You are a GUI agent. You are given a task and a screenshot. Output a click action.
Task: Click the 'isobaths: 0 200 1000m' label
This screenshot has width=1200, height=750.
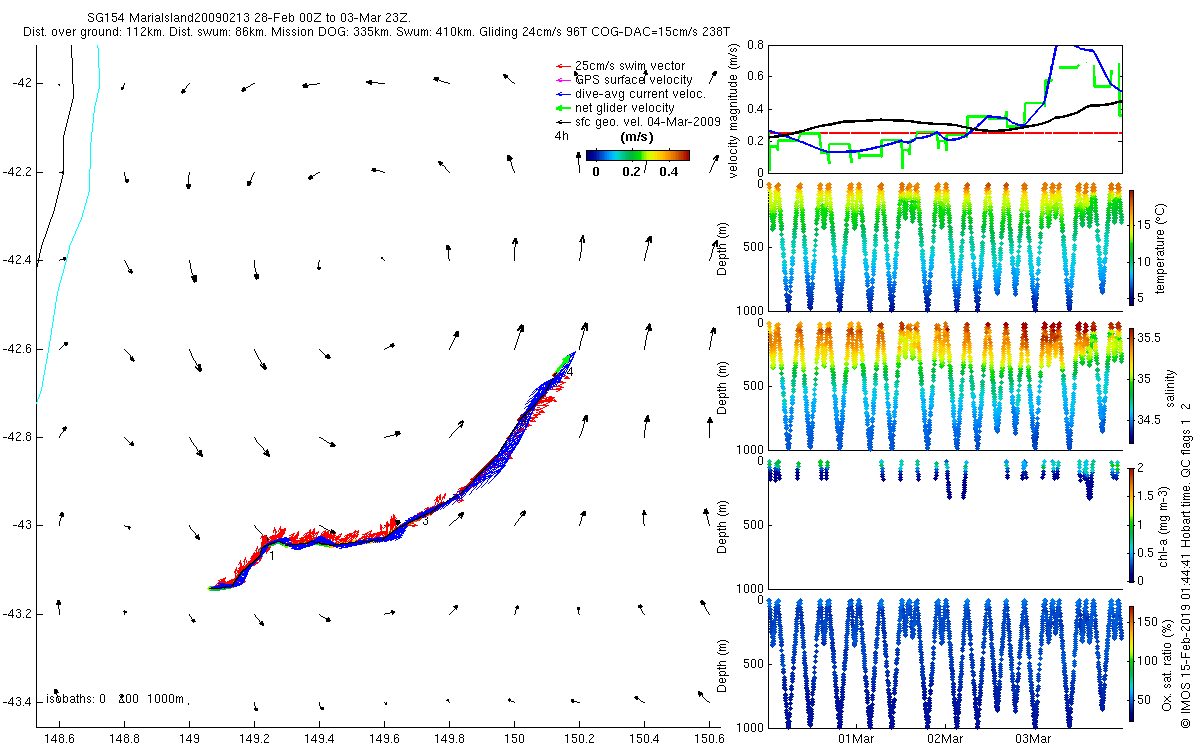click(x=116, y=699)
